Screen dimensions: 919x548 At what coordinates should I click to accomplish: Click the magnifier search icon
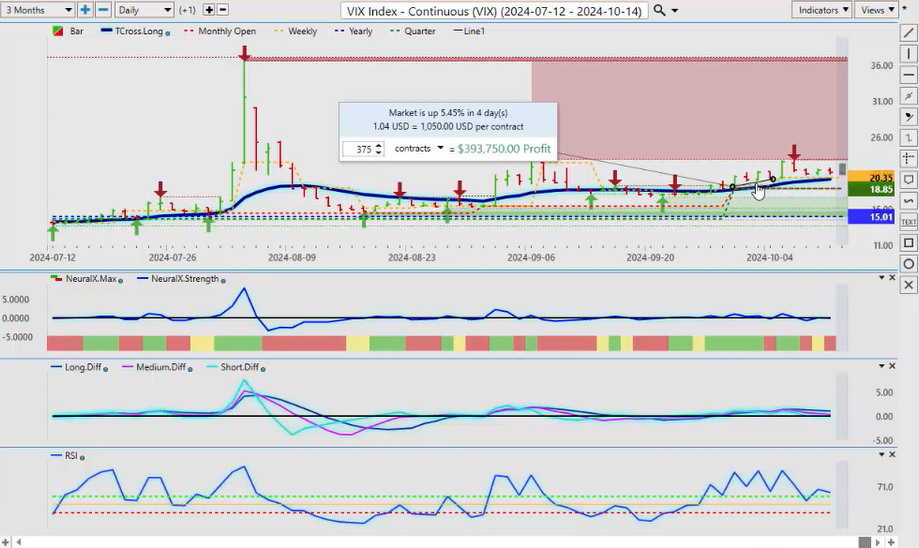click(659, 11)
